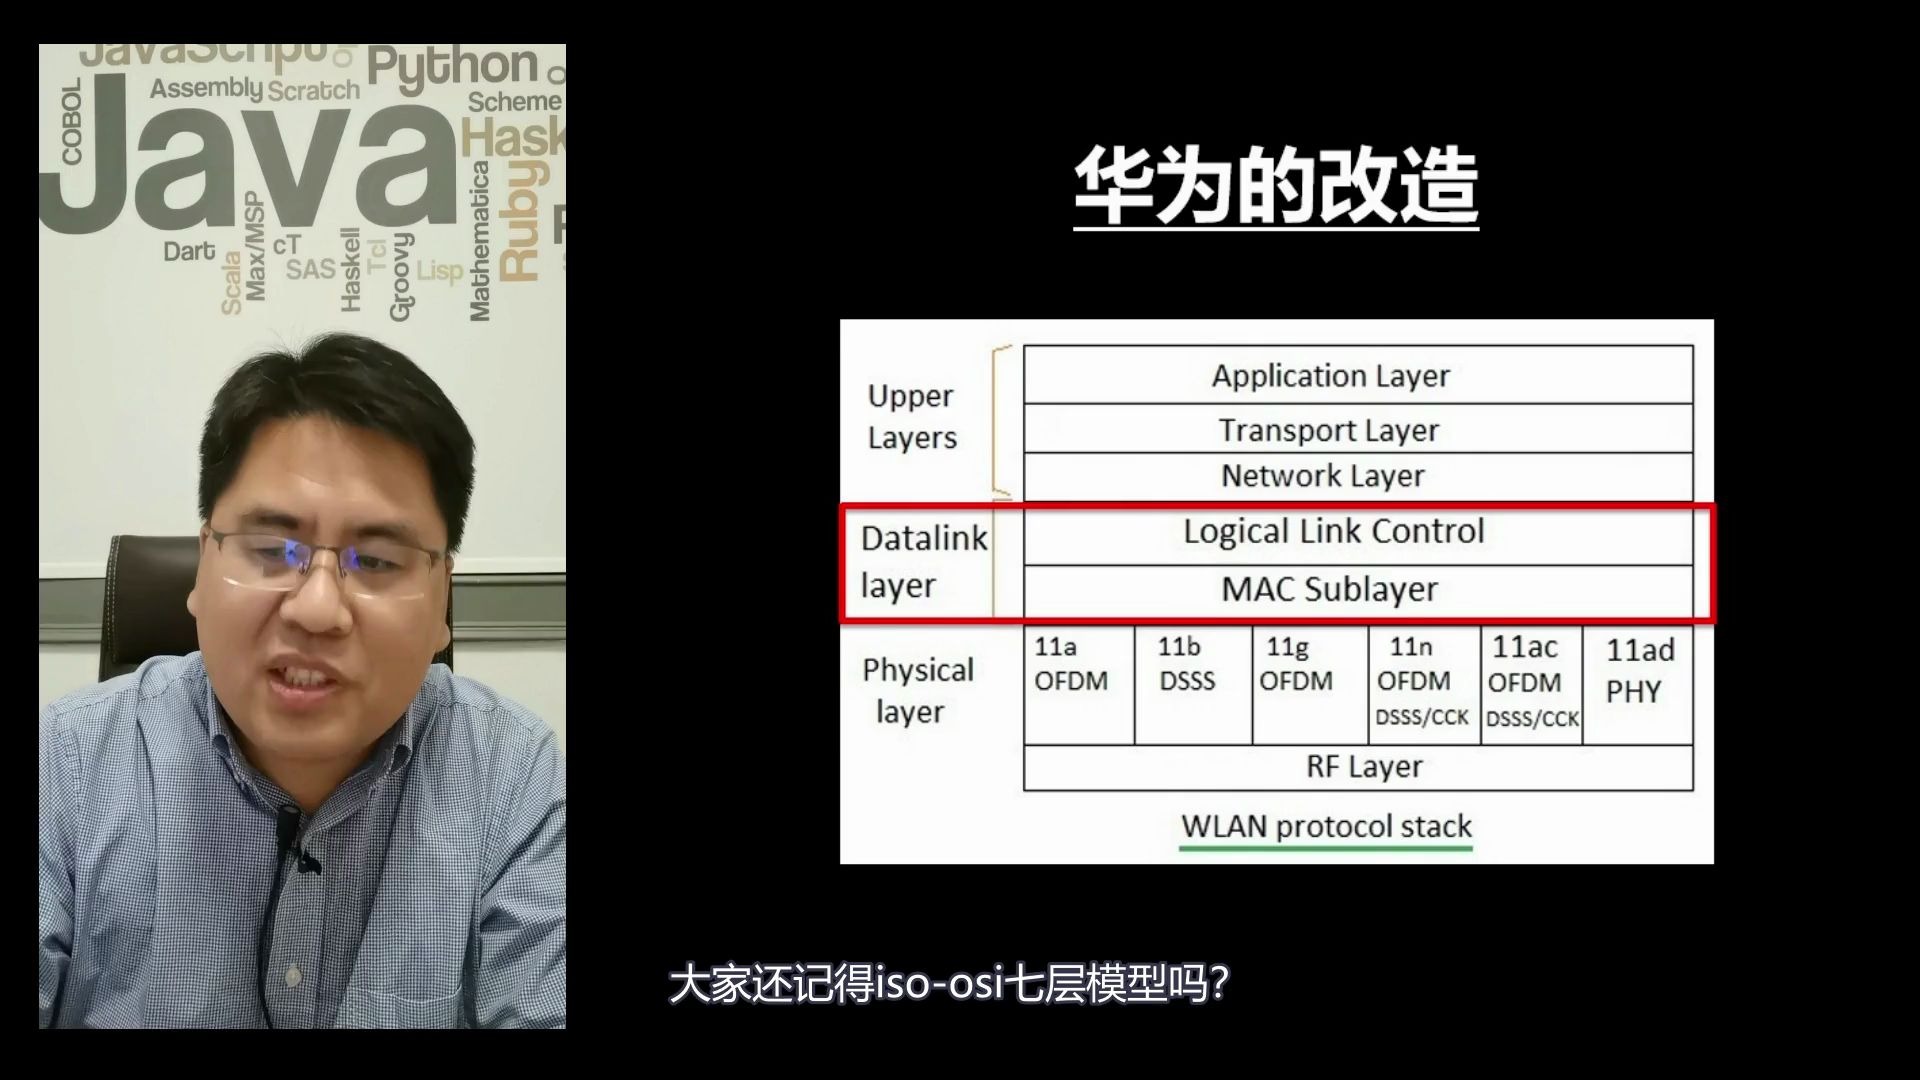Screen dimensions: 1920x1080
Task: Toggle the Upper Layers bracket
Action: pos(1007,423)
